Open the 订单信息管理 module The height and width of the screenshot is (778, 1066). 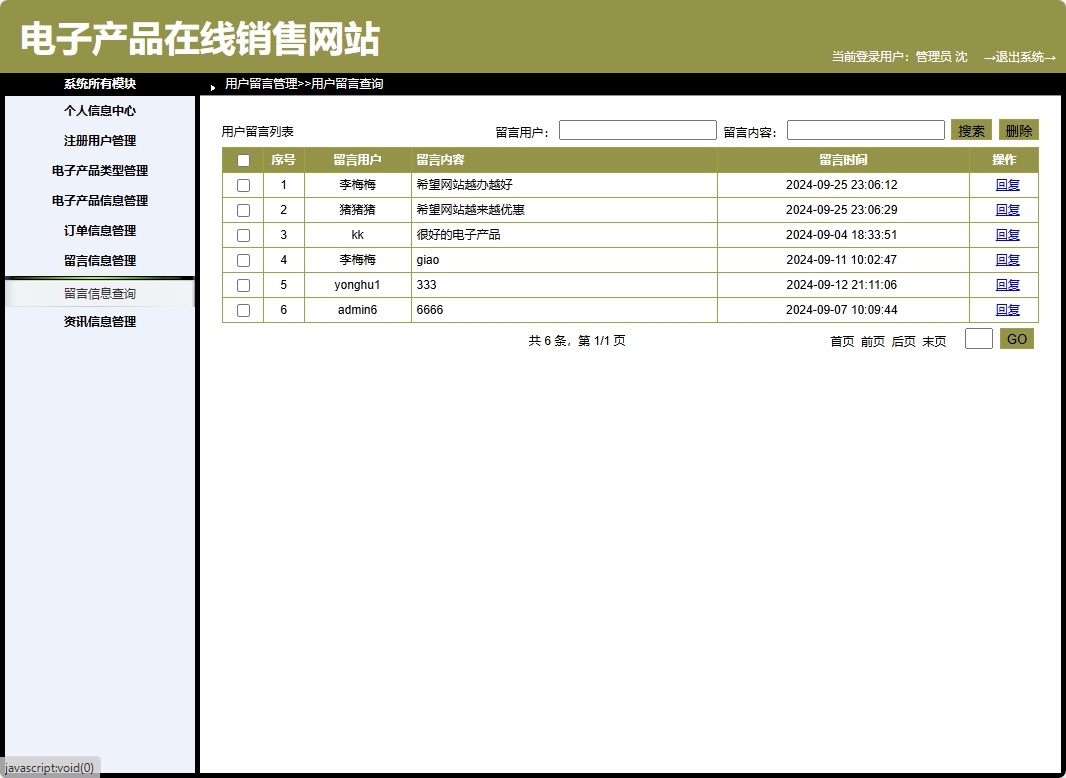coord(99,230)
